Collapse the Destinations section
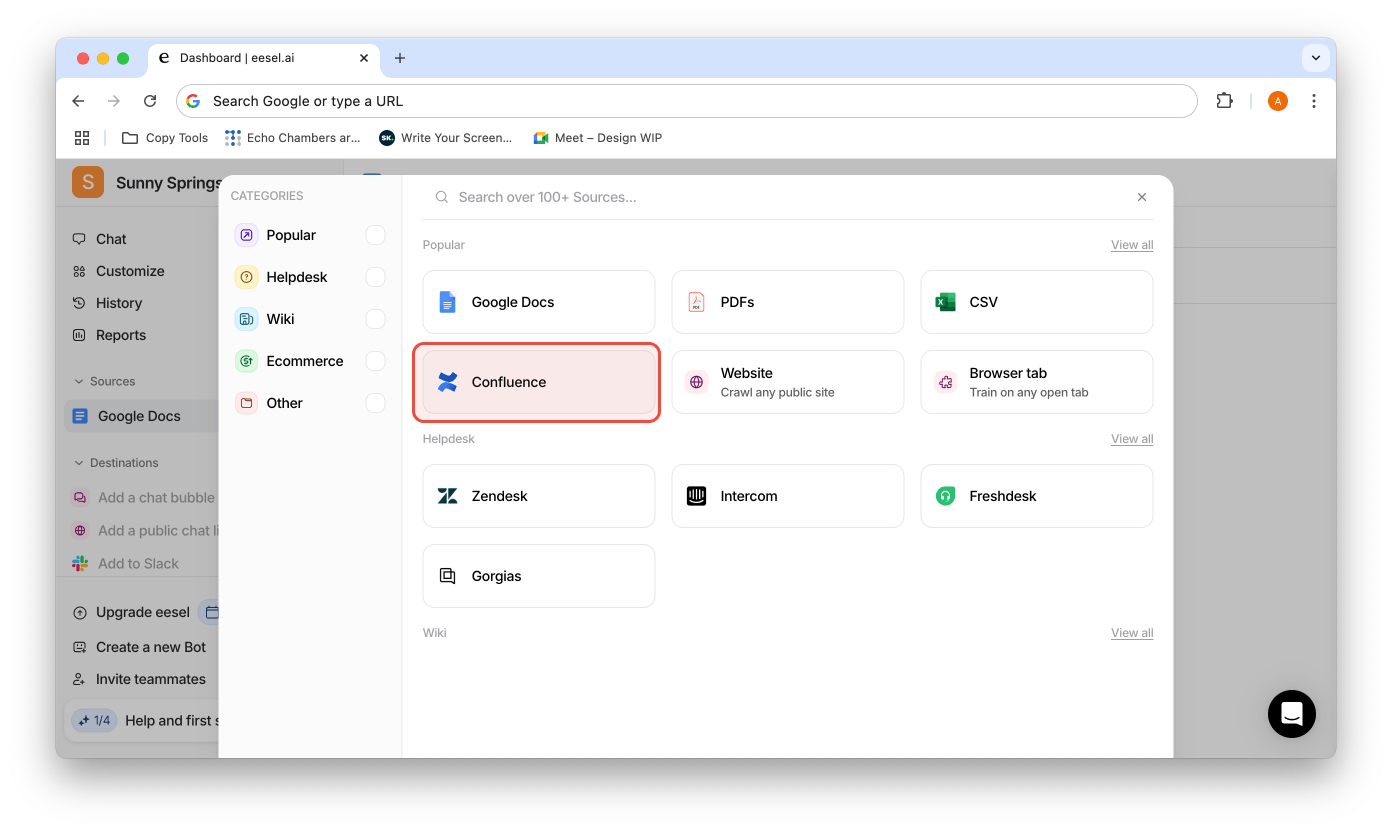The width and height of the screenshot is (1392, 832). click(115, 463)
